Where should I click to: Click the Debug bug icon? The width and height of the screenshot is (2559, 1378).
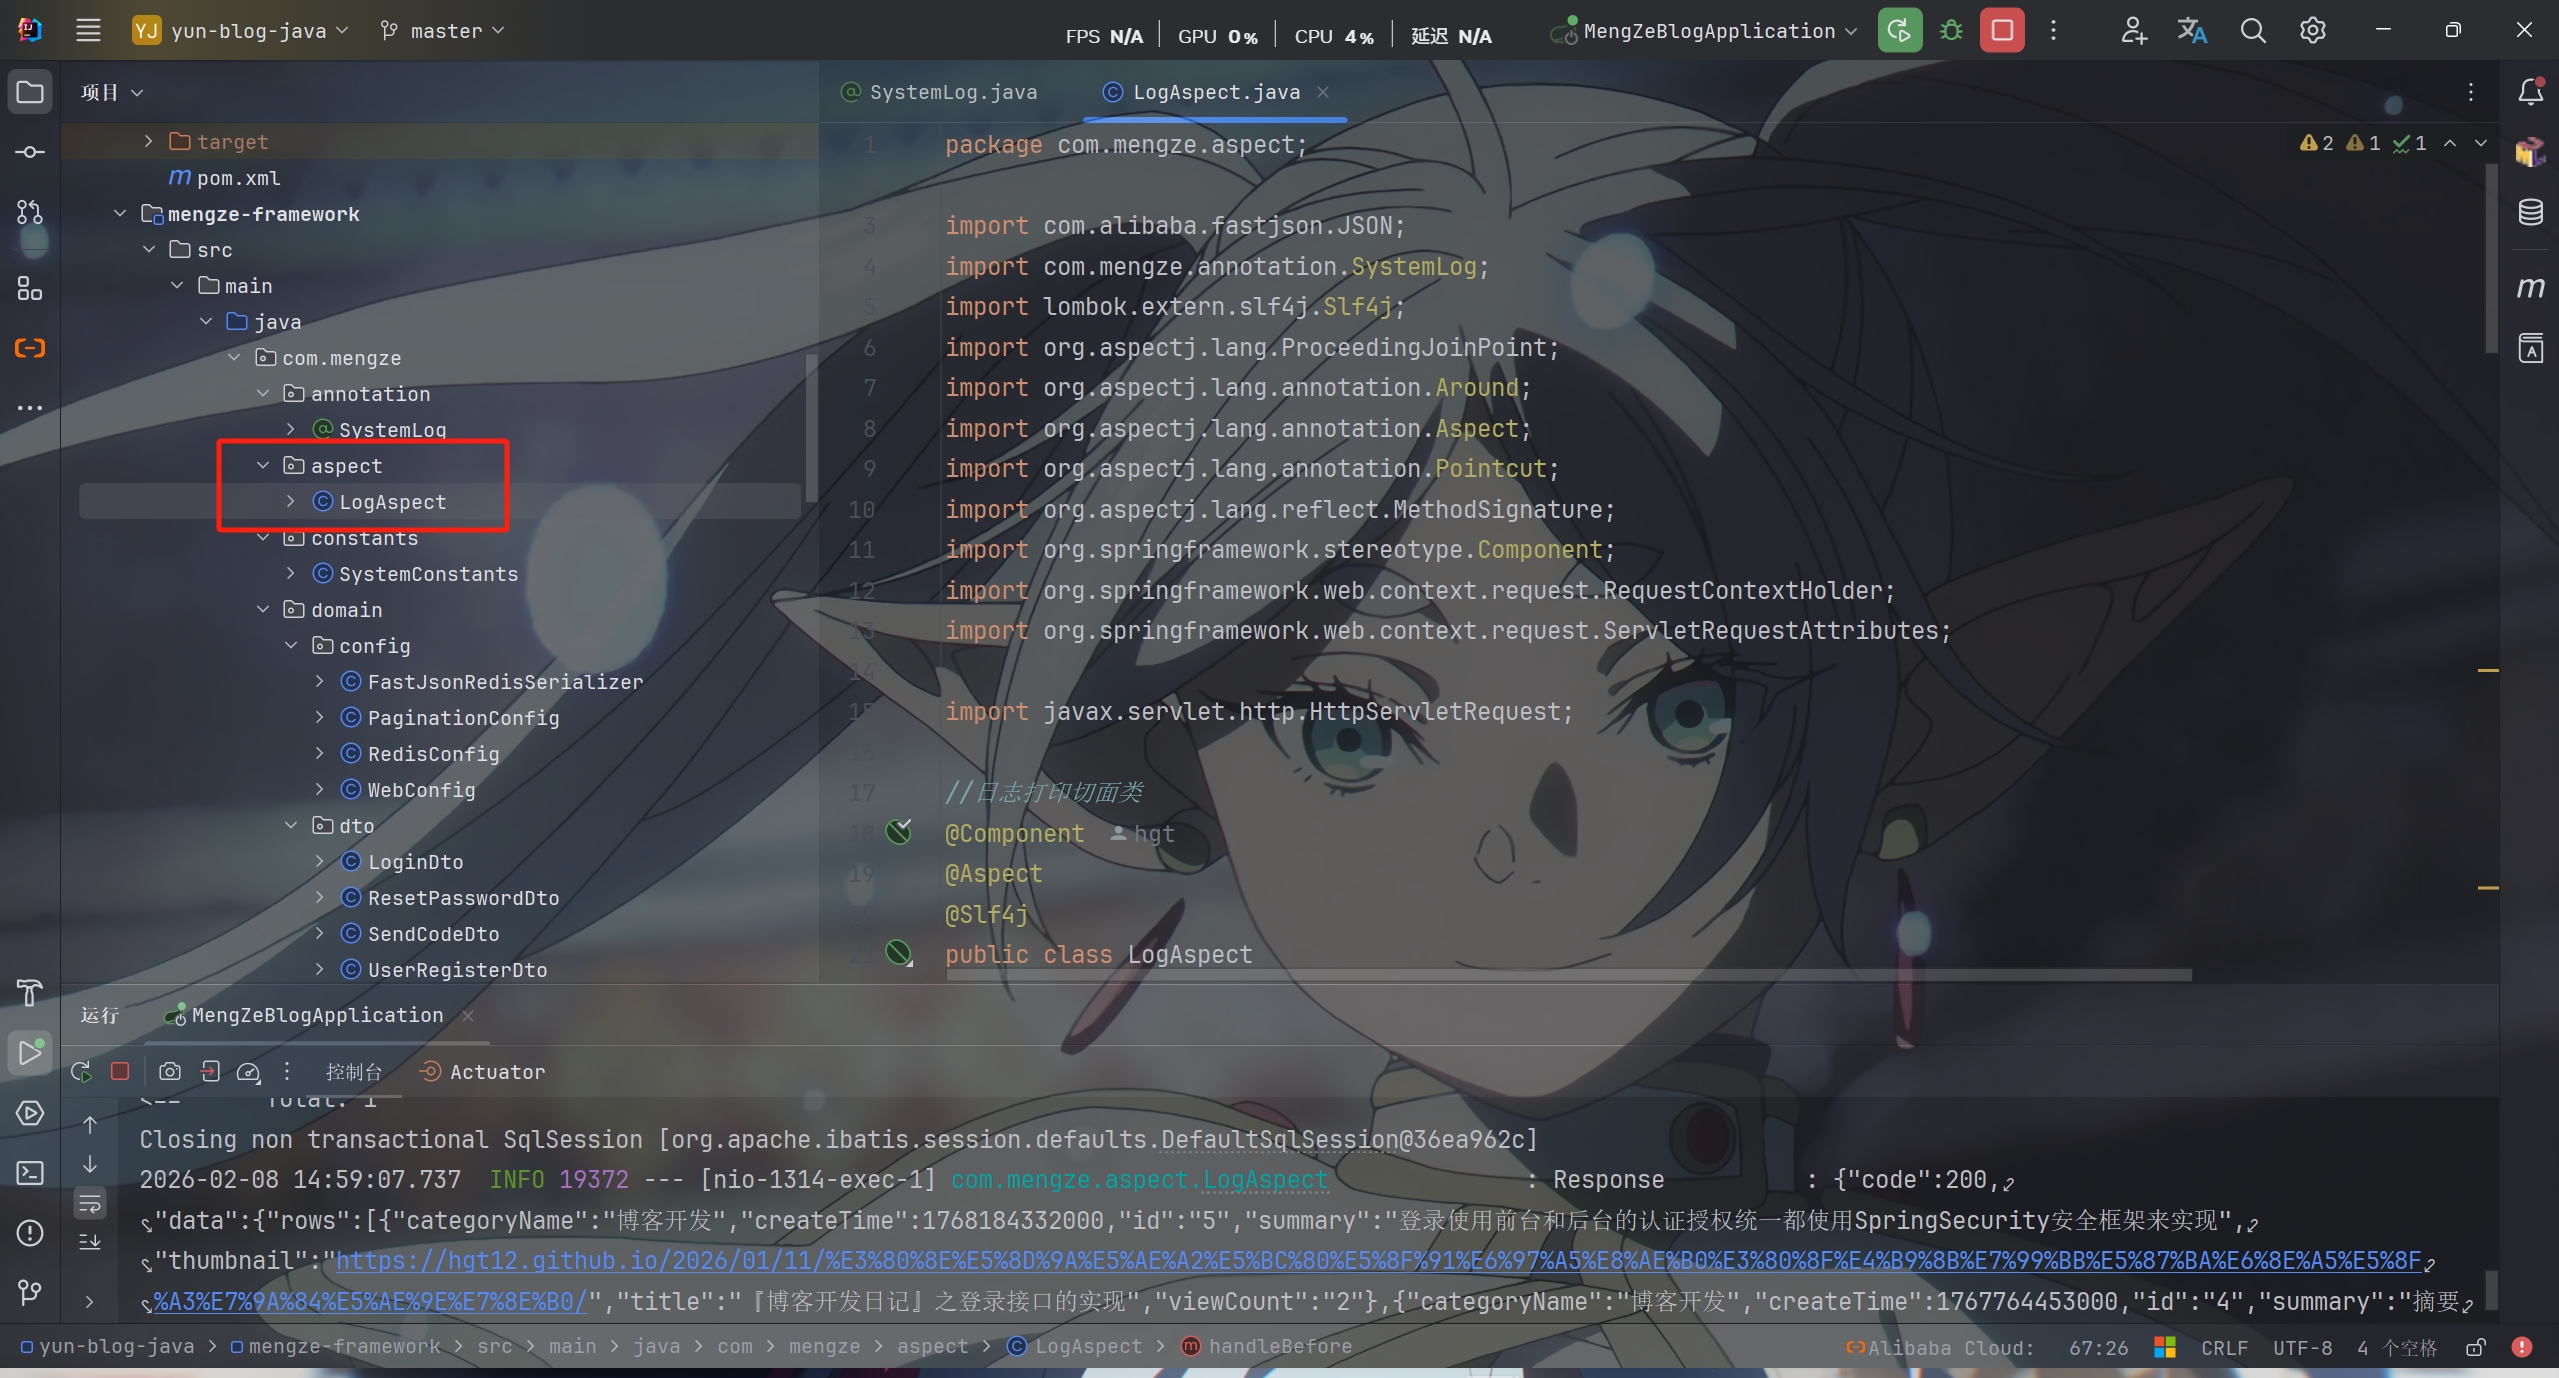(x=1950, y=31)
